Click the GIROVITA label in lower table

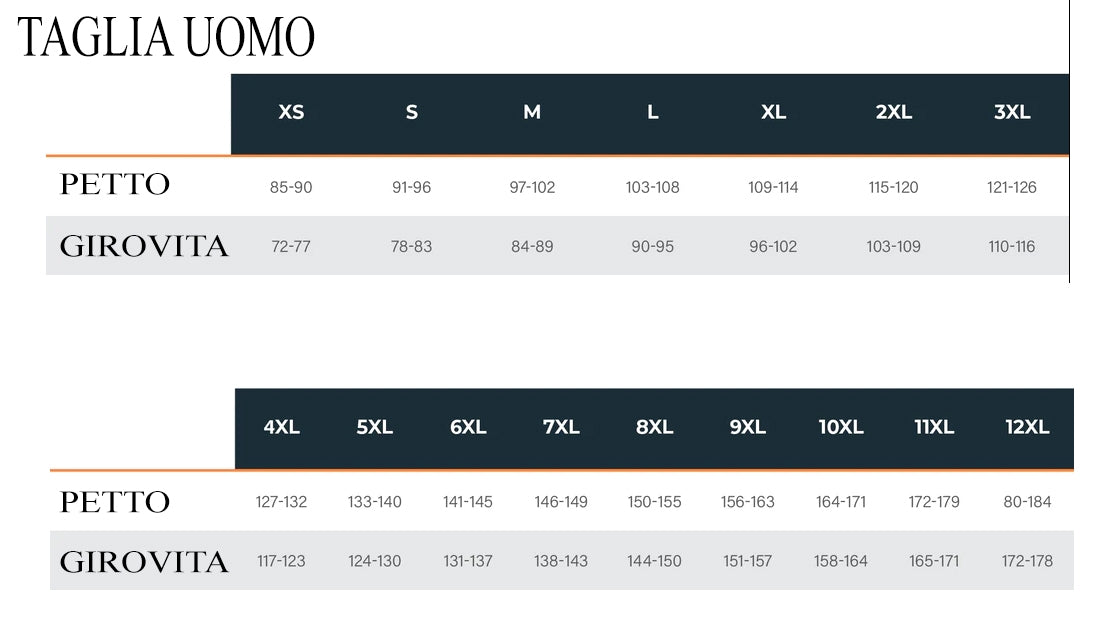tap(144, 562)
